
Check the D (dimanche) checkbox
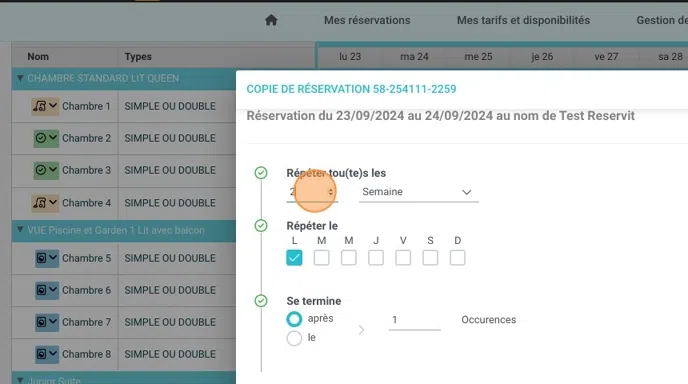(458, 258)
